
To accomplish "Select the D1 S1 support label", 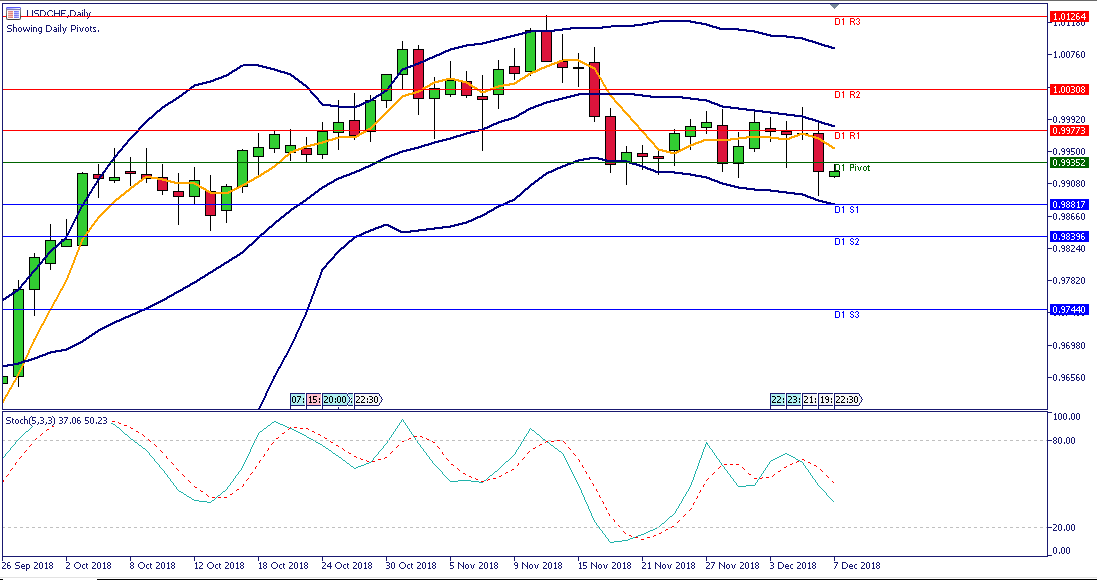I will pos(847,210).
